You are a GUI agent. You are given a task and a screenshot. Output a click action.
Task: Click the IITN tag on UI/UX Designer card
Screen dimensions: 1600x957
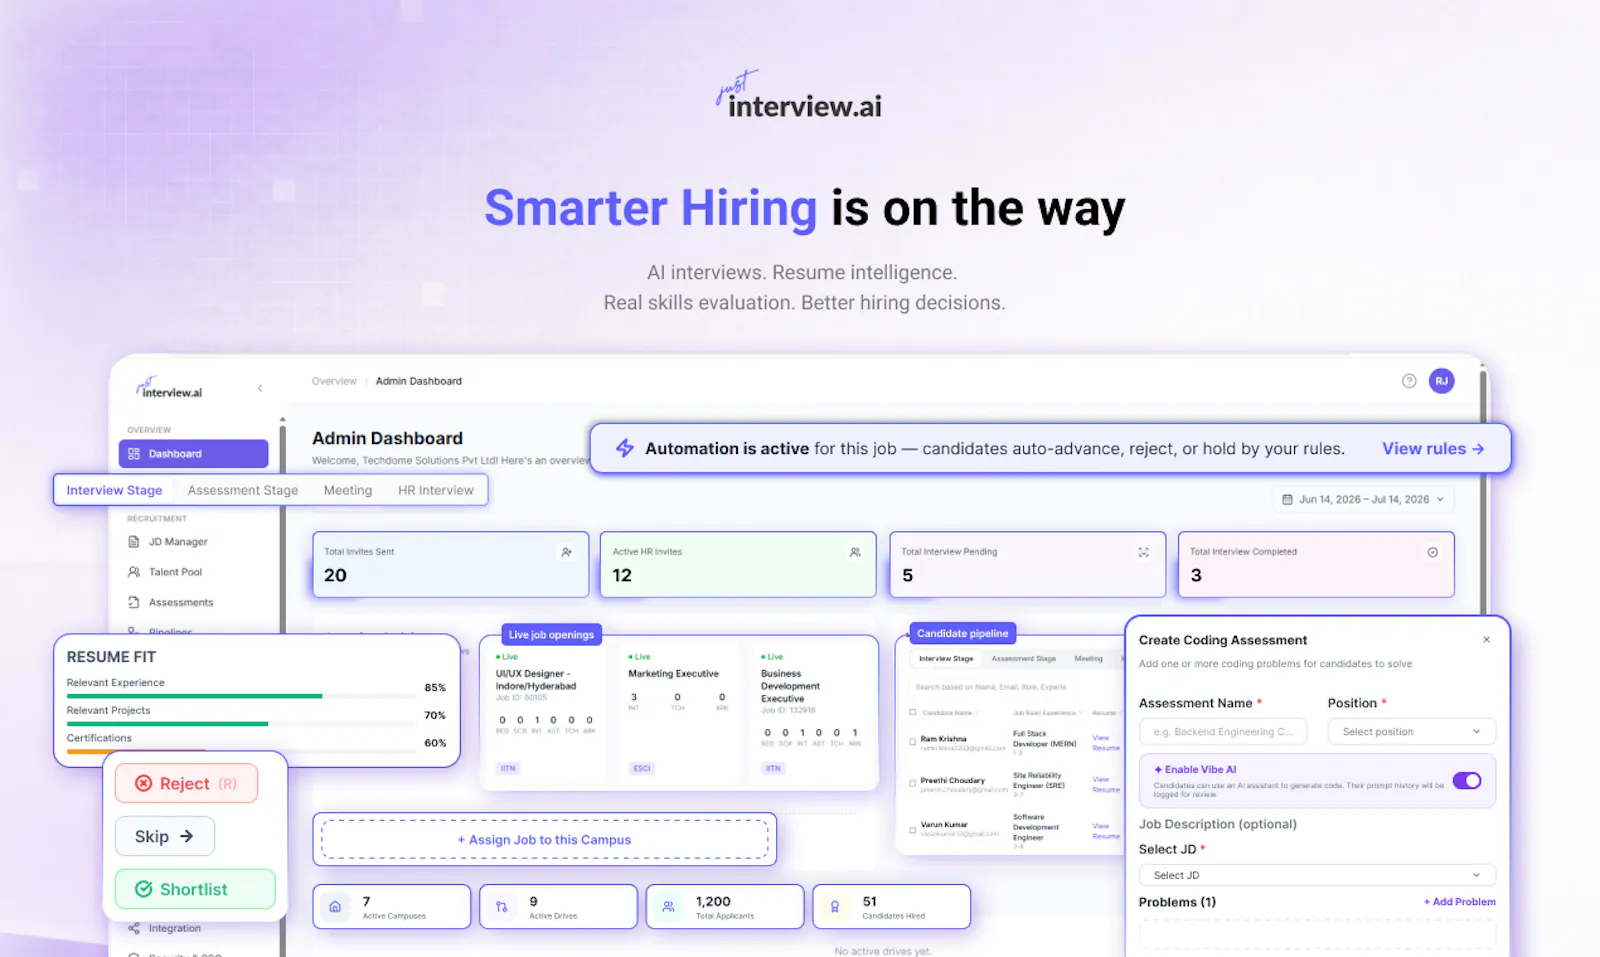point(508,768)
